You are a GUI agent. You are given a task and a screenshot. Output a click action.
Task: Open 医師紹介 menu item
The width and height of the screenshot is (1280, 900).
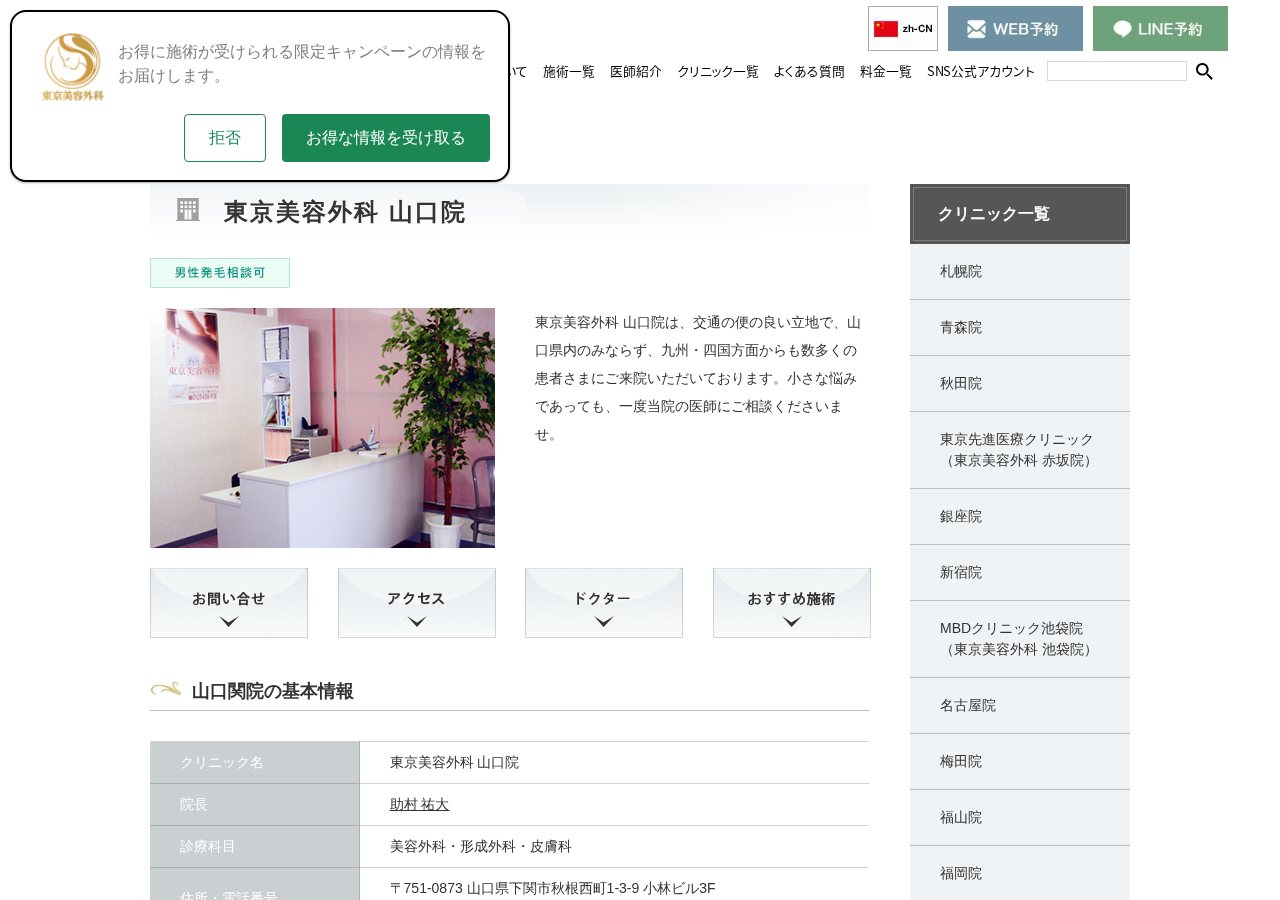point(636,71)
